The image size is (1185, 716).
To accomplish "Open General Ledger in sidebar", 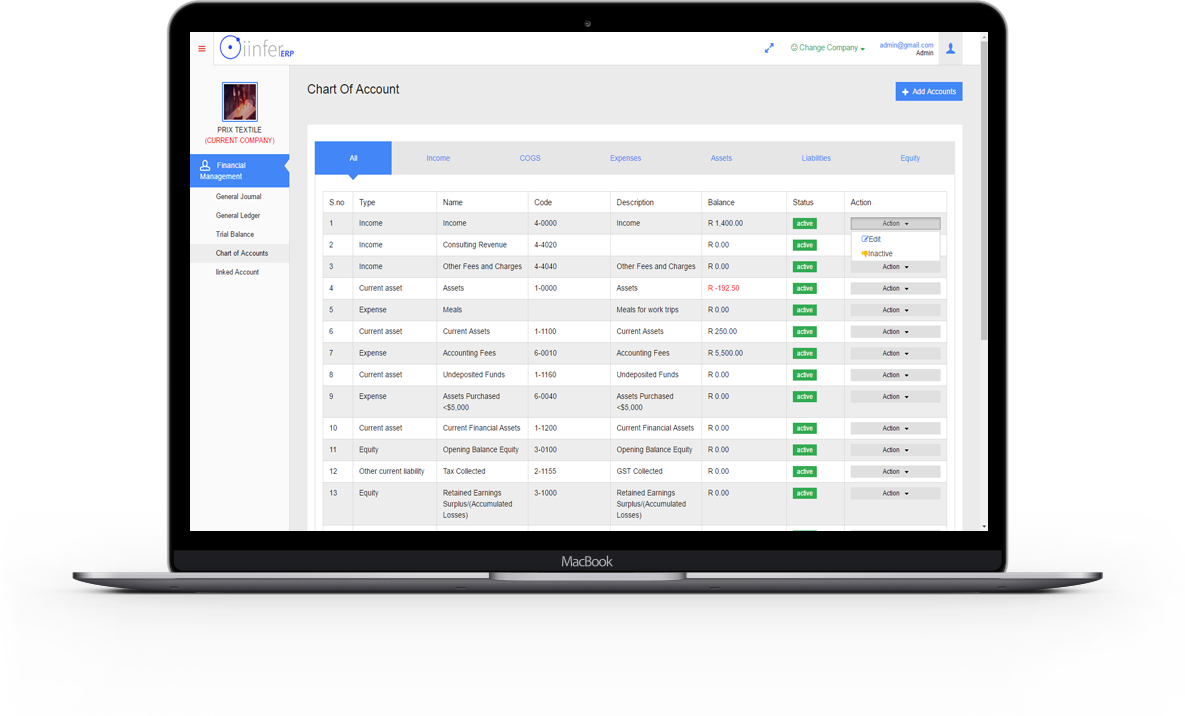I will pyautogui.click(x=238, y=215).
